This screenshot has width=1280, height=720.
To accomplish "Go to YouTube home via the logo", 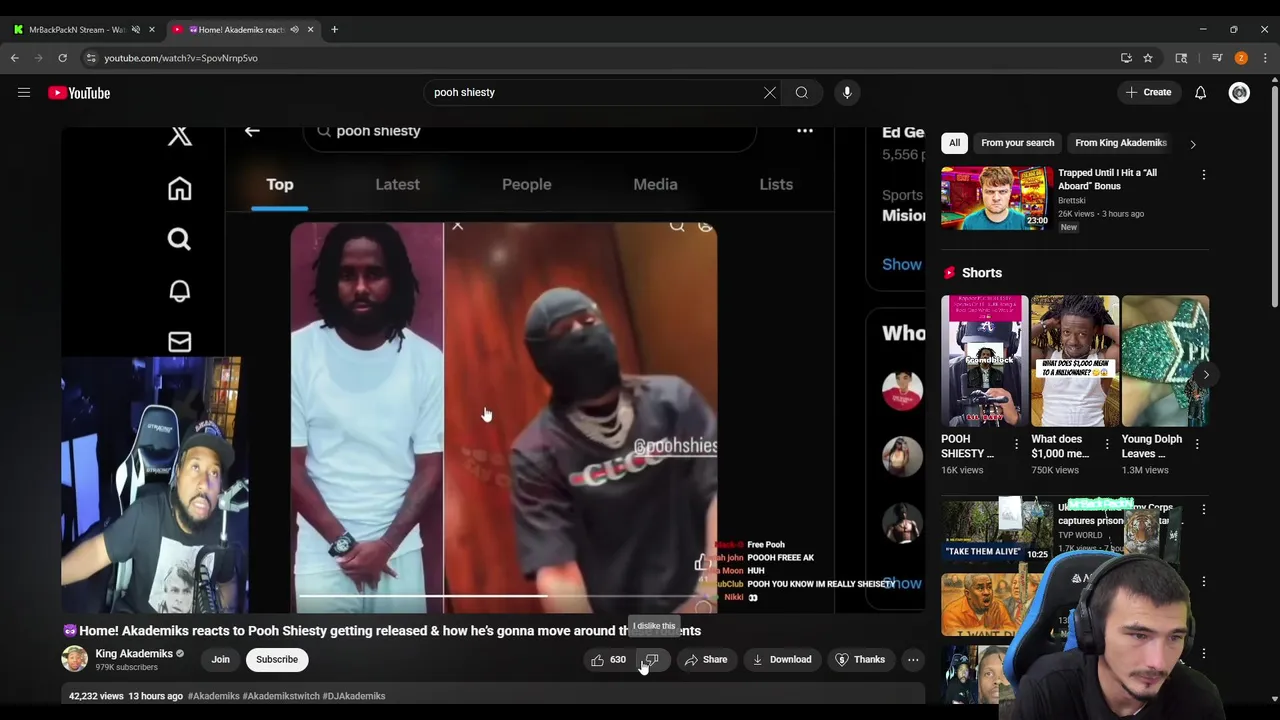I will point(79,93).
